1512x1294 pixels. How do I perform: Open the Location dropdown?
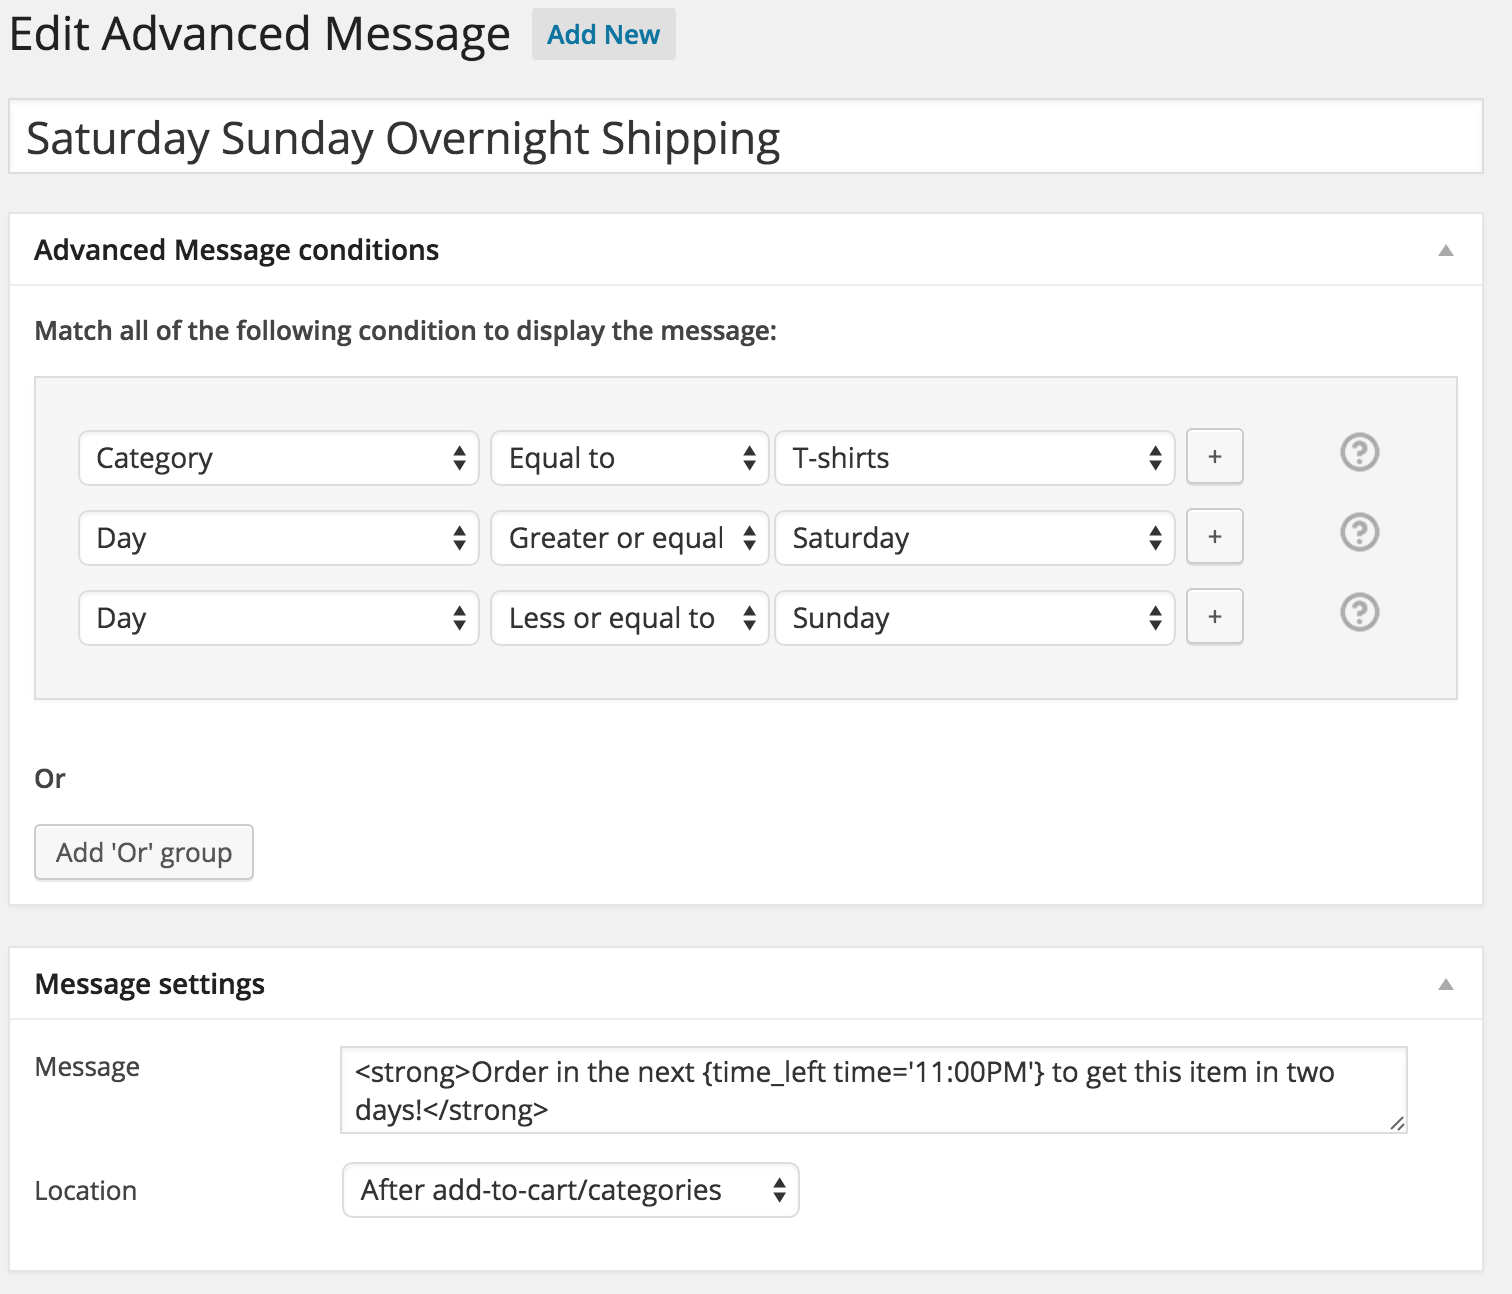570,1190
